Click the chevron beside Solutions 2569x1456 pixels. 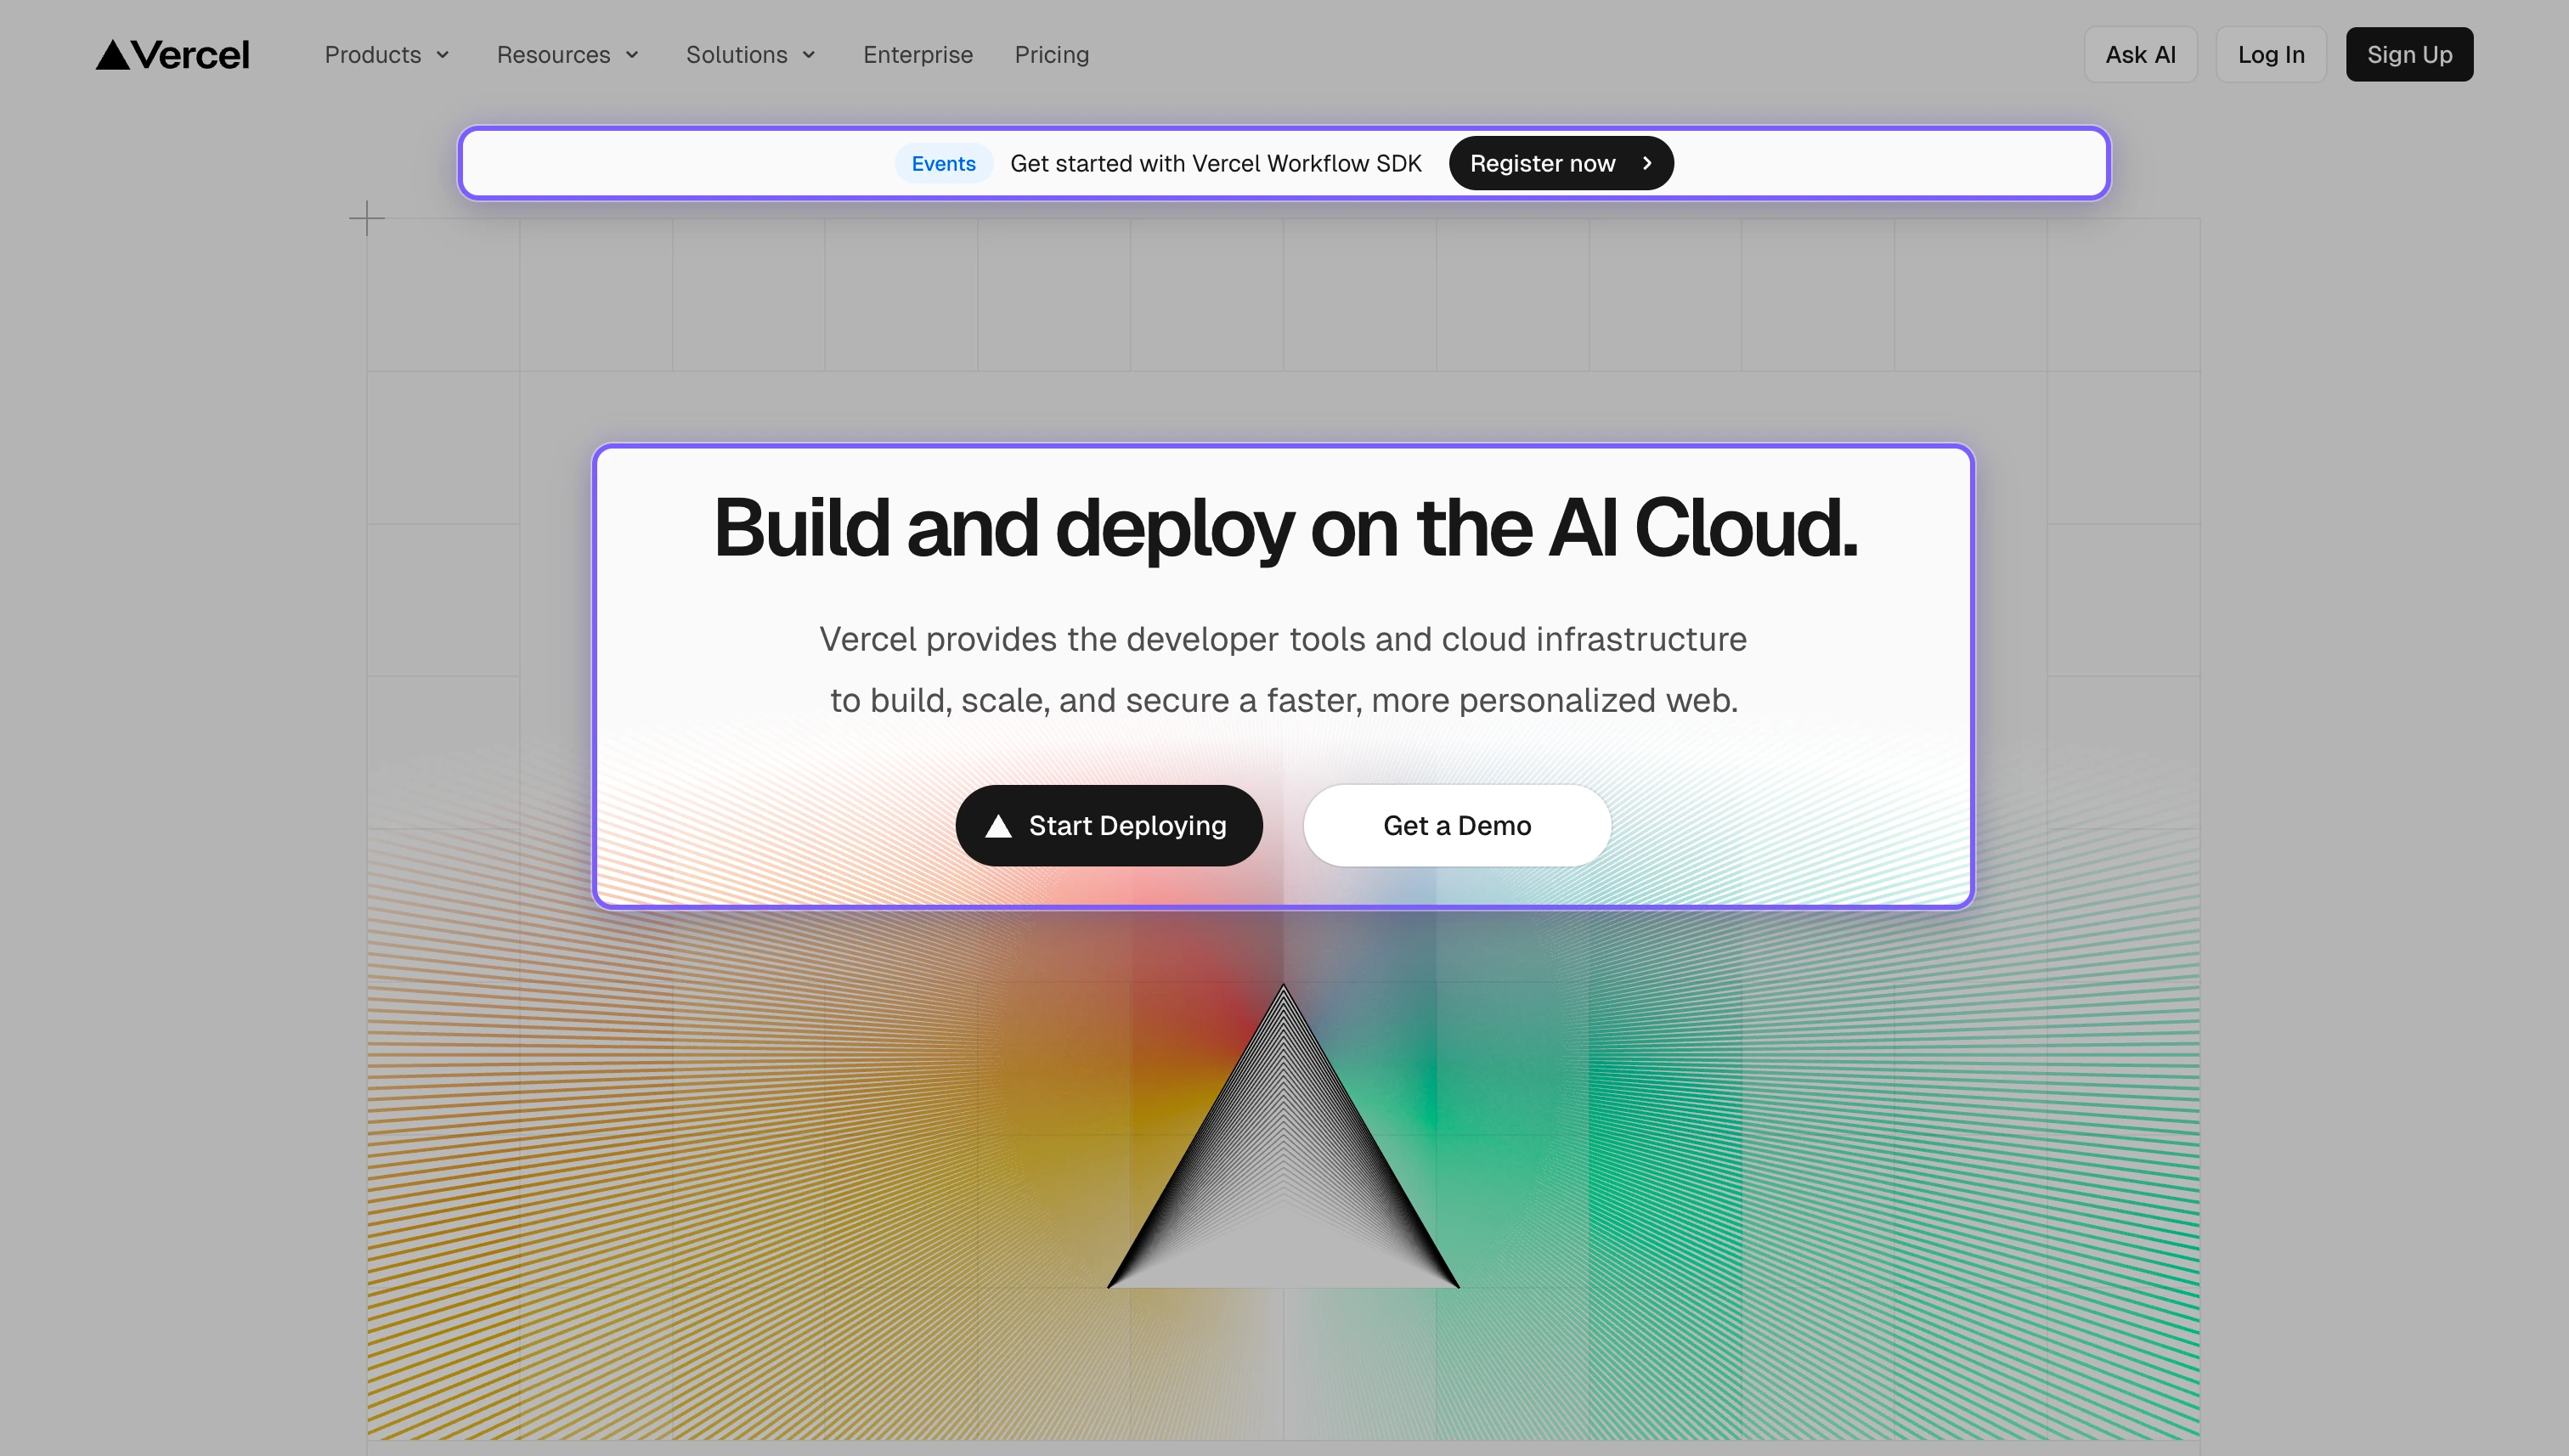coord(810,55)
